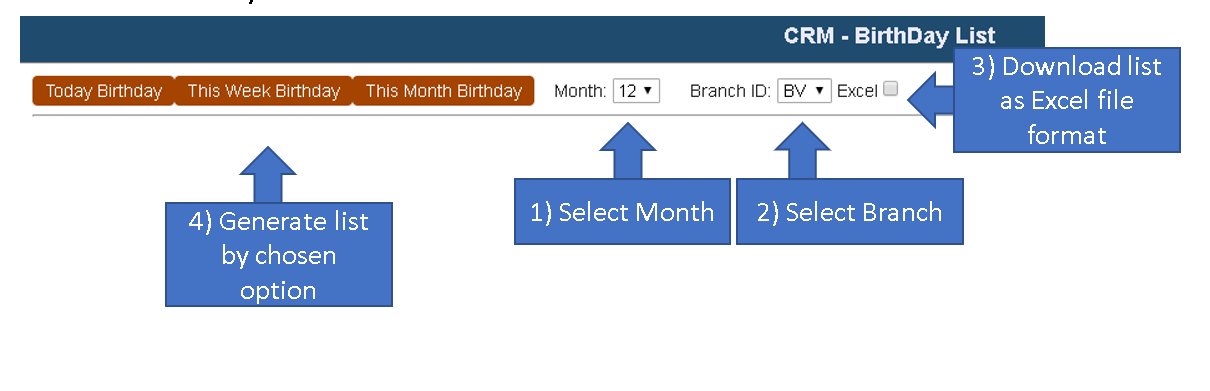Screen dimensions: 1210x391
Task: Show the This Month Birthday list
Action: (x=443, y=91)
